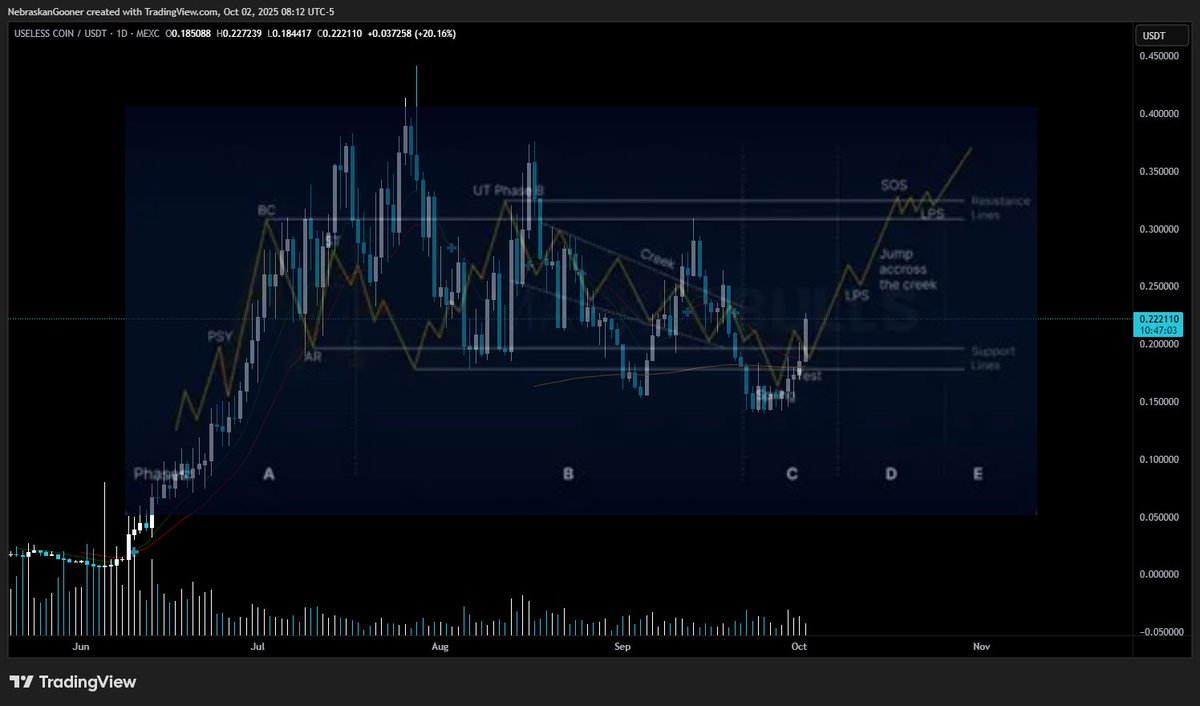1200x706 pixels.
Task: Click the PSY annotation on the chart
Action: click(220, 337)
